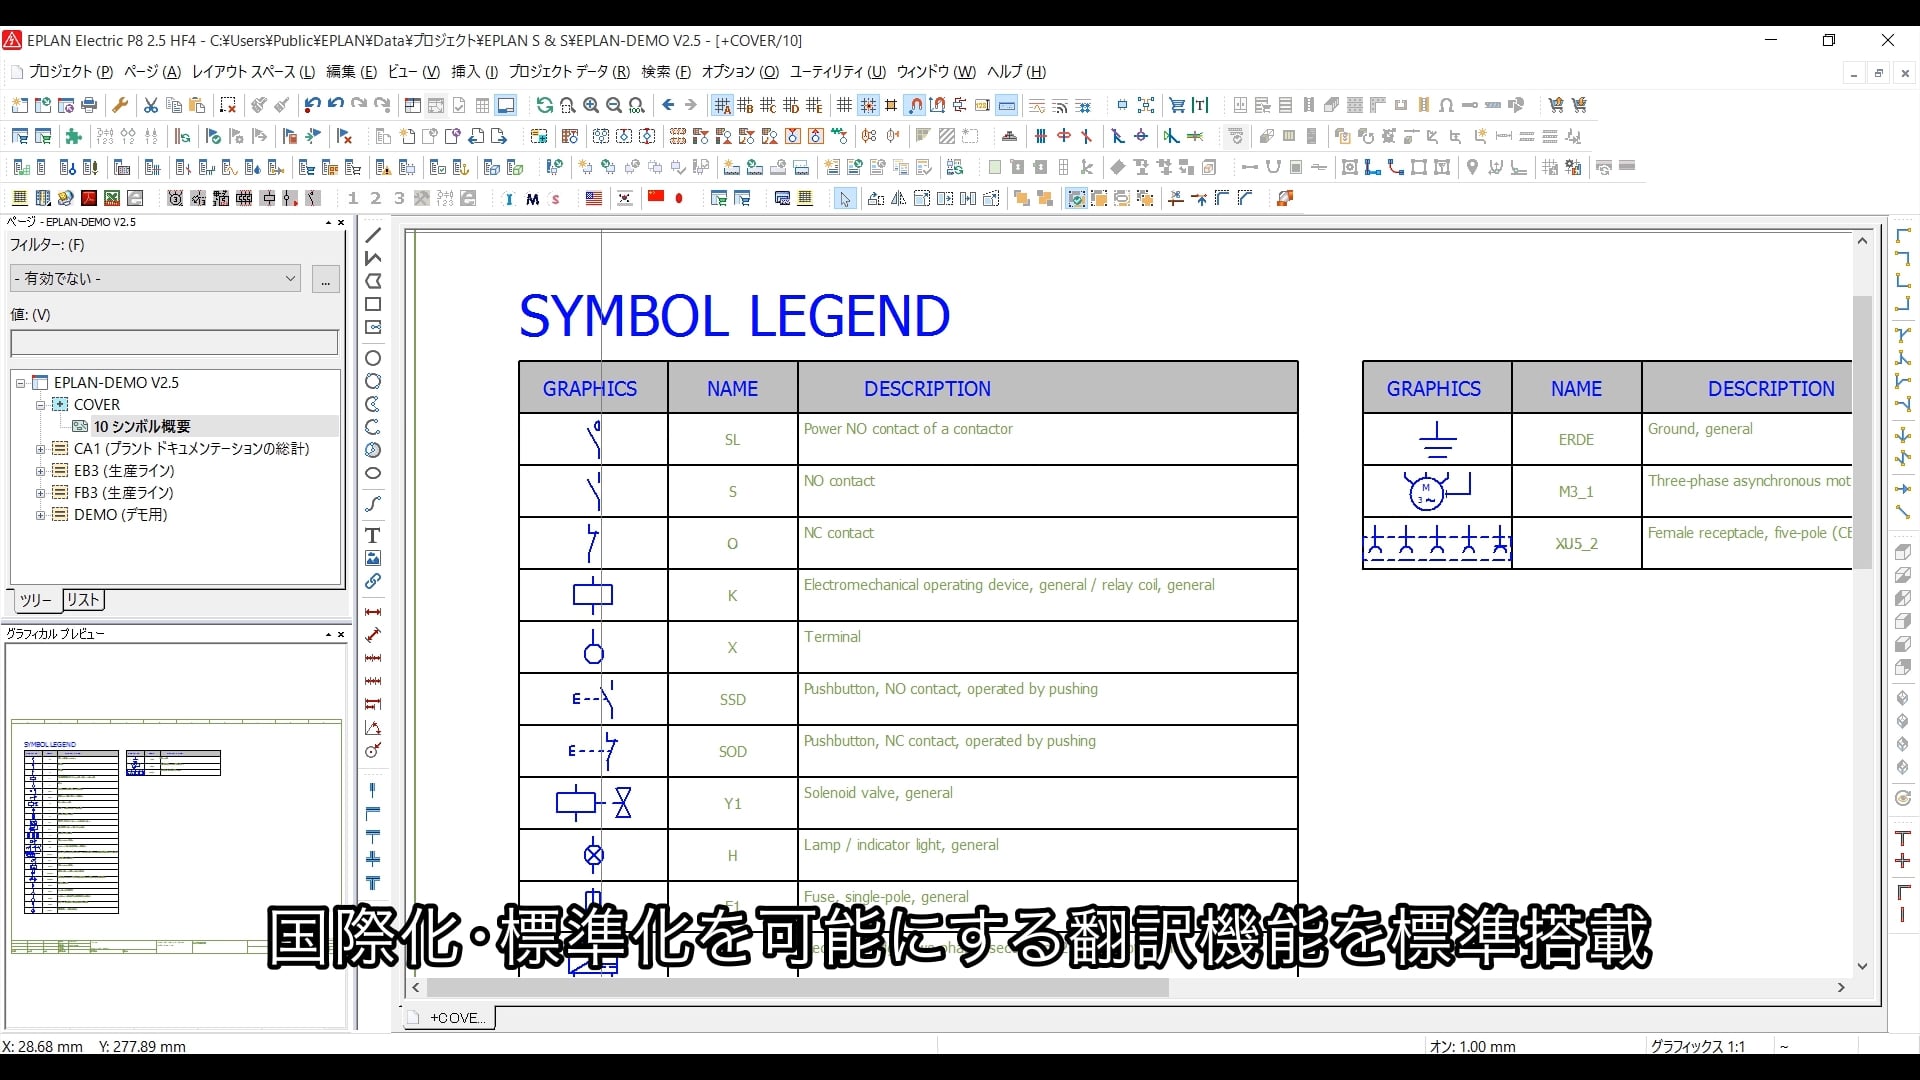The height and width of the screenshot is (1080, 1920).
Task: Open the 編集 (E) menu
Action: click(x=352, y=72)
